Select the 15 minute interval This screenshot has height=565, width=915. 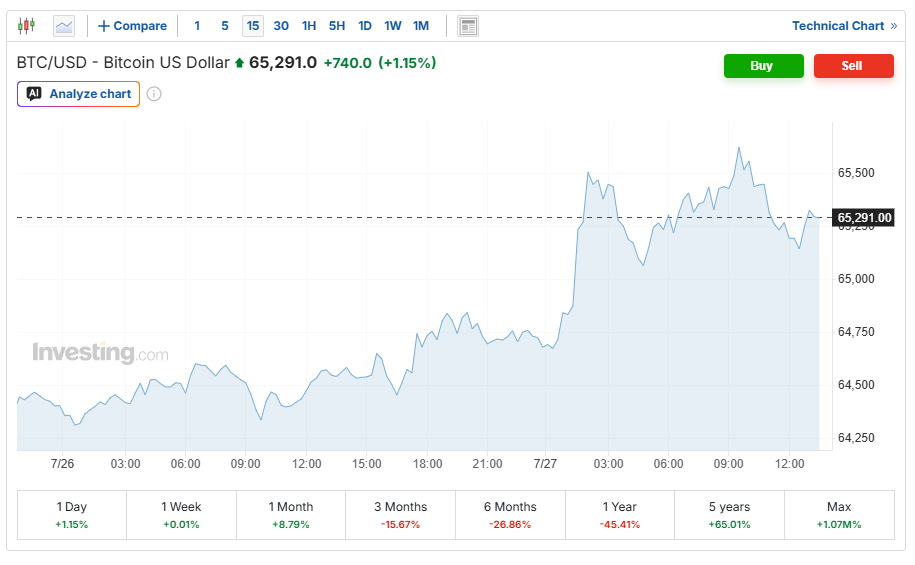[253, 26]
